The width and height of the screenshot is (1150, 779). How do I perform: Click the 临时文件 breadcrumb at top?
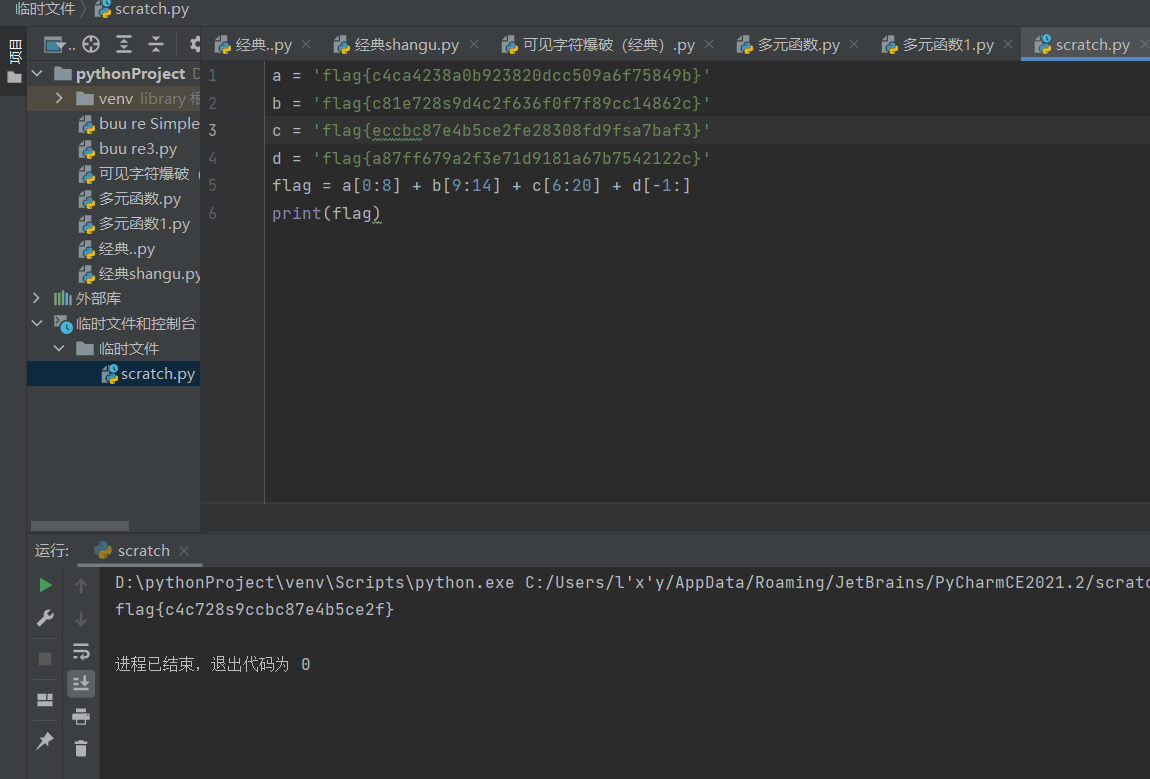click(45, 9)
